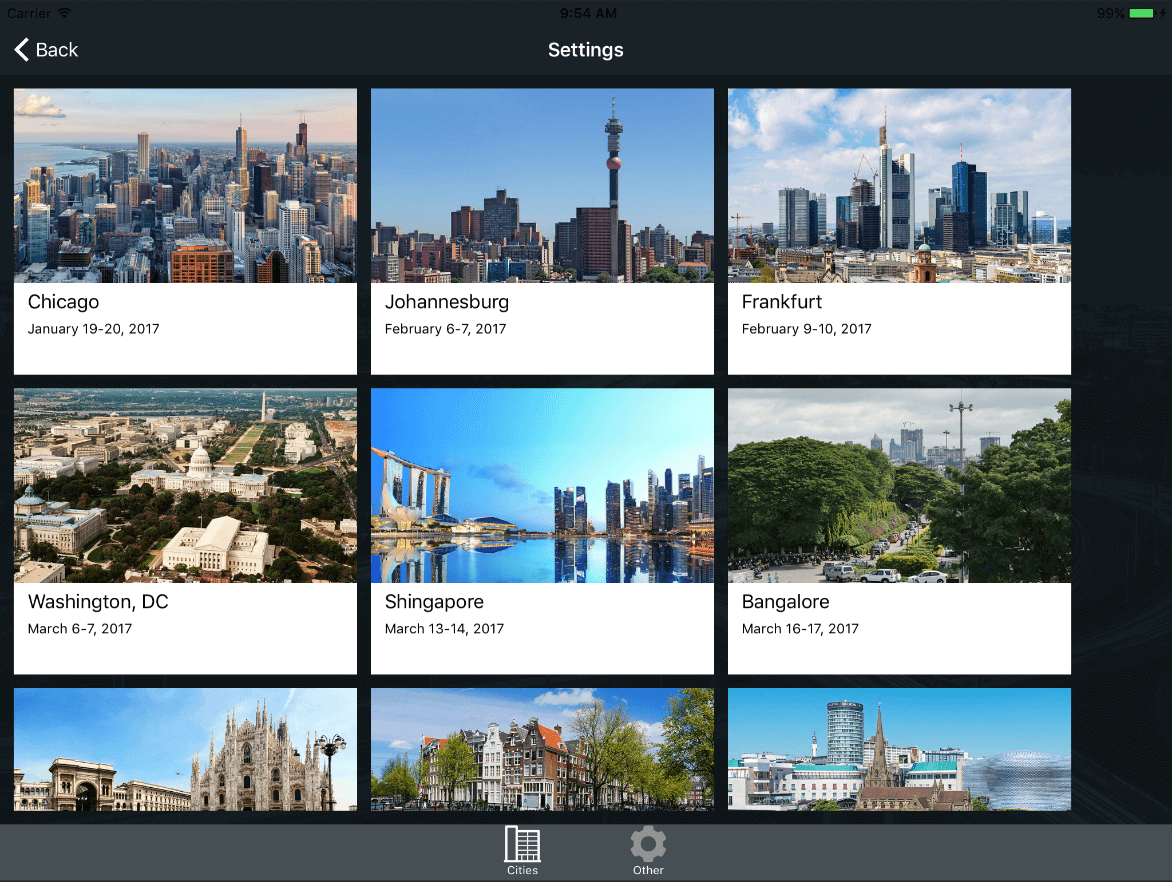Click the date February 9-10, 2017
This screenshot has width=1172, height=882.
coord(806,329)
